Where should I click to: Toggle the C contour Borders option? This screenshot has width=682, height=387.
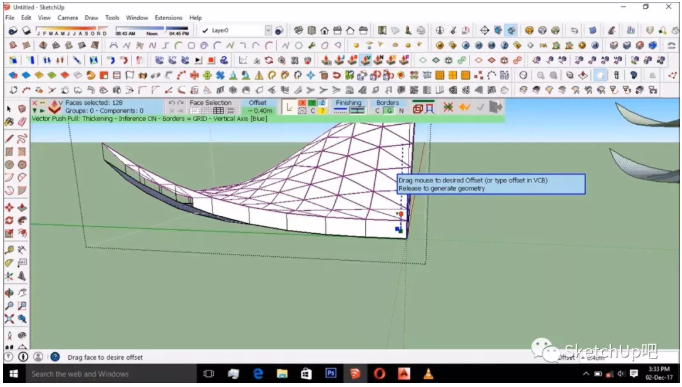pyautogui.click(x=378, y=111)
